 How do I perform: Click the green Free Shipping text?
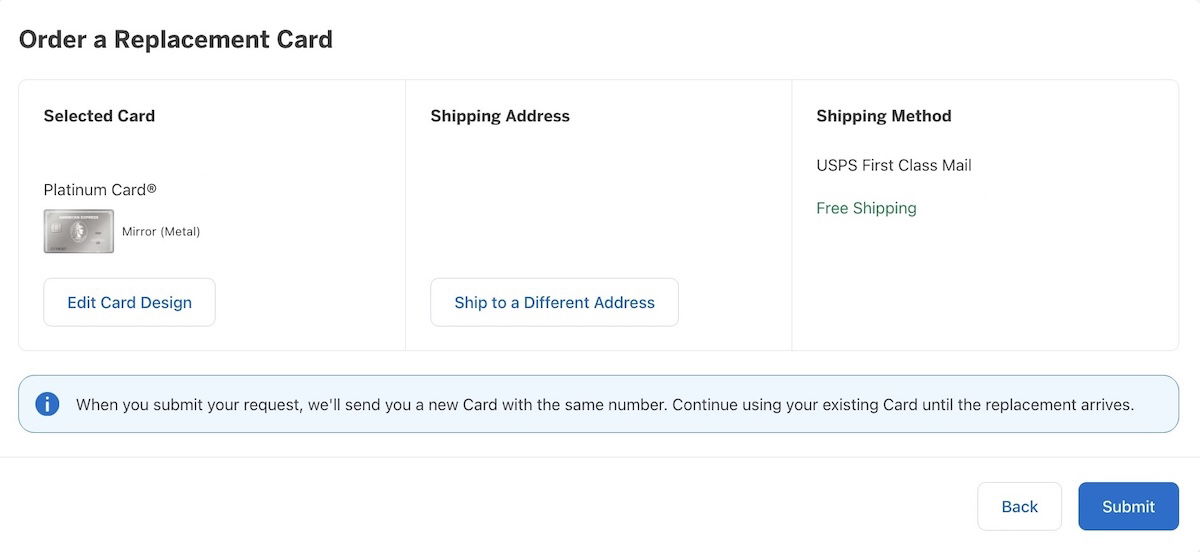[866, 208]
